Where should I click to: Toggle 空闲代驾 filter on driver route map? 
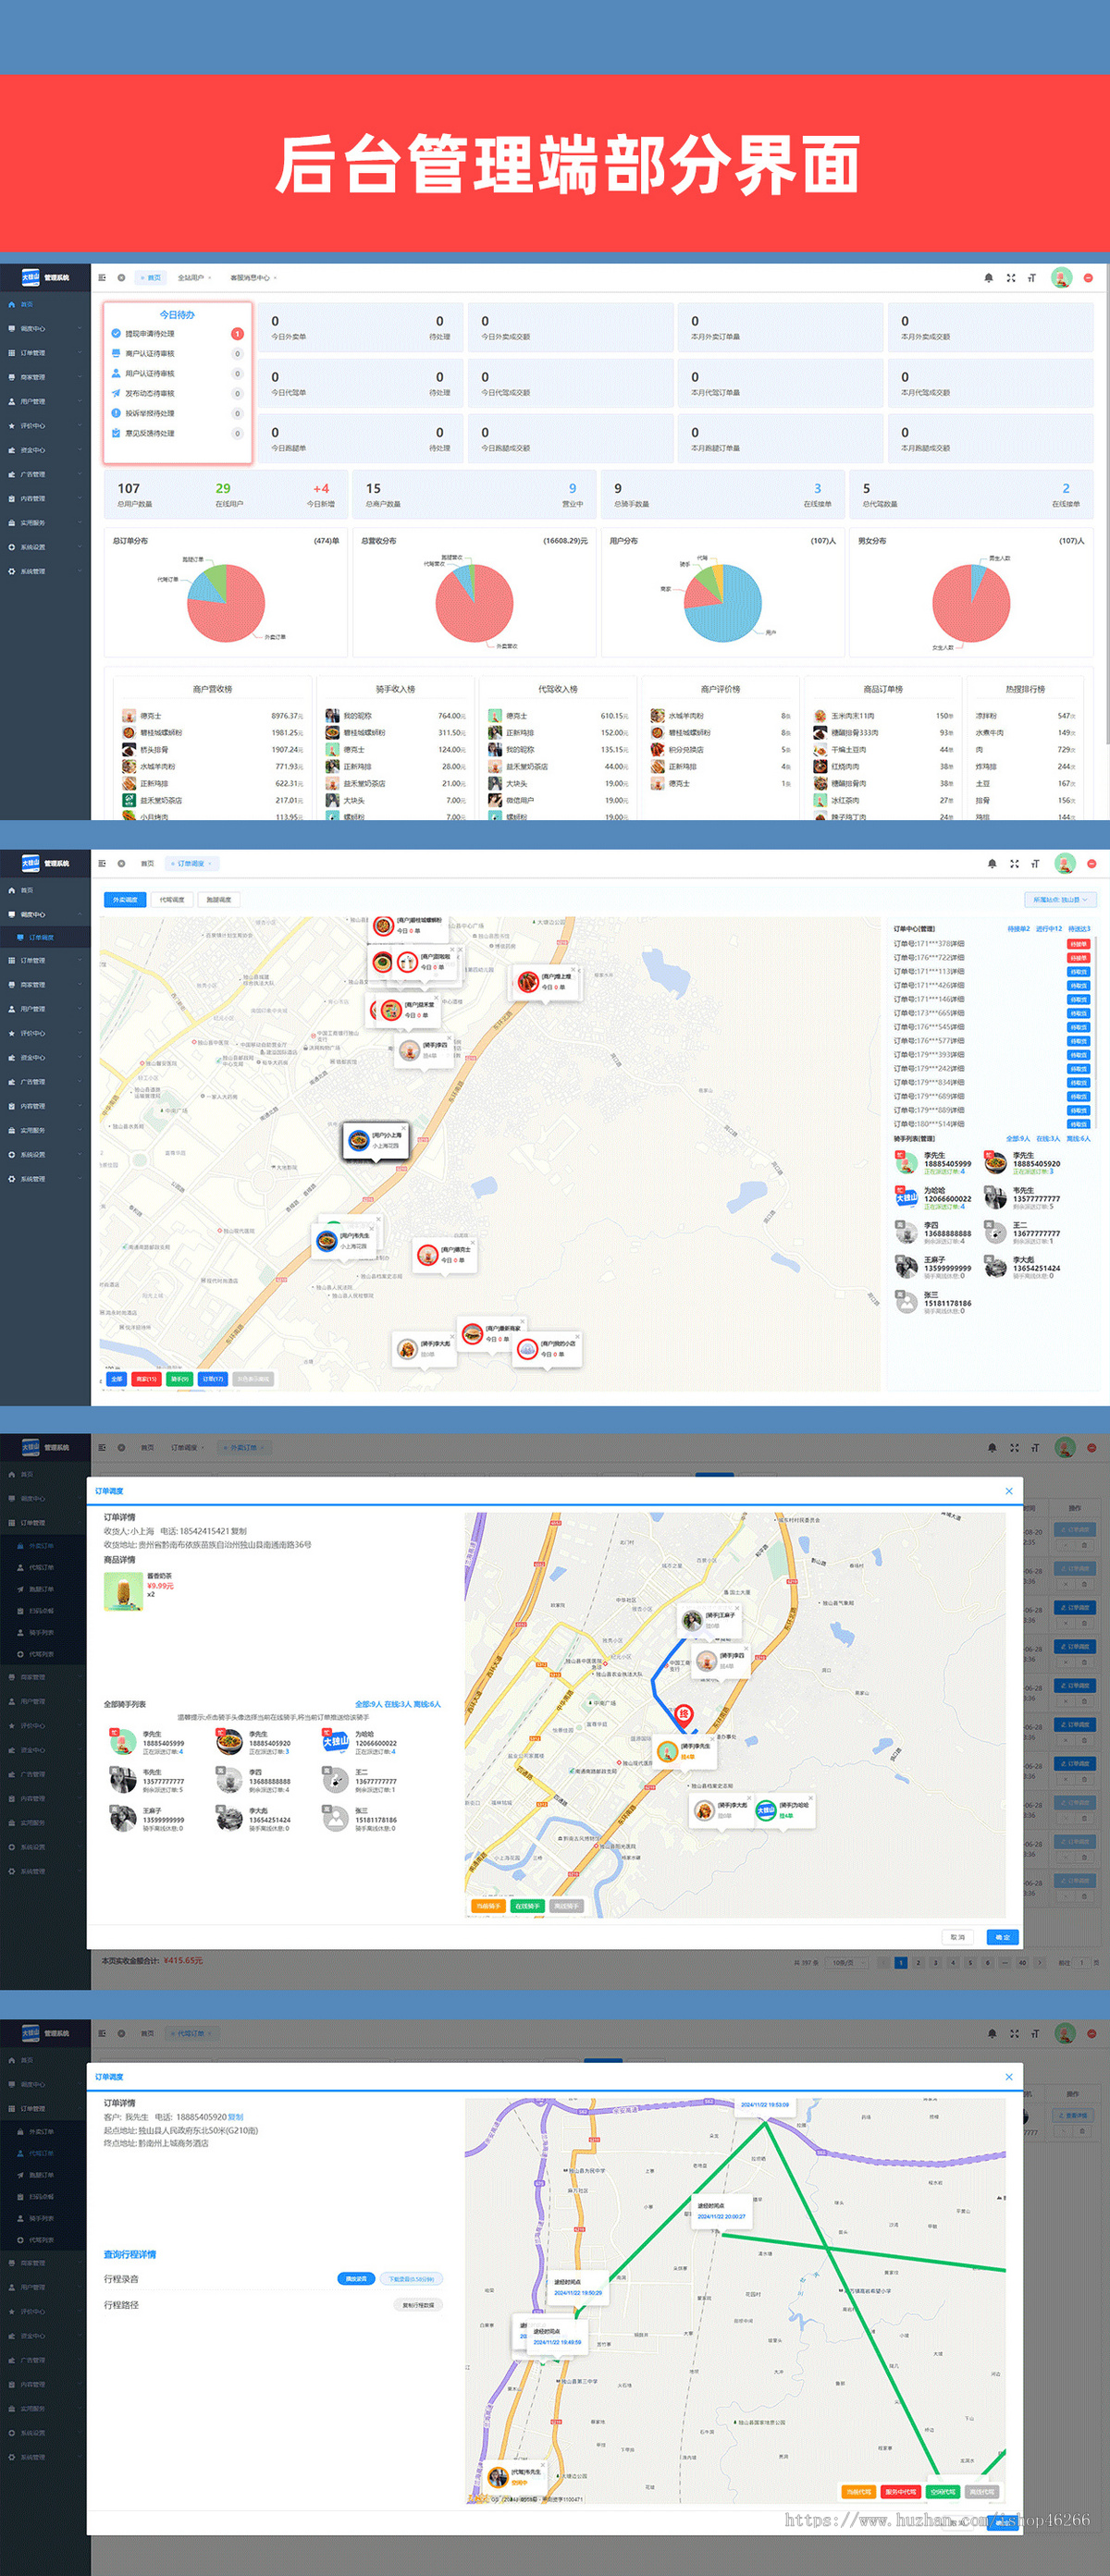(942, 2492)
